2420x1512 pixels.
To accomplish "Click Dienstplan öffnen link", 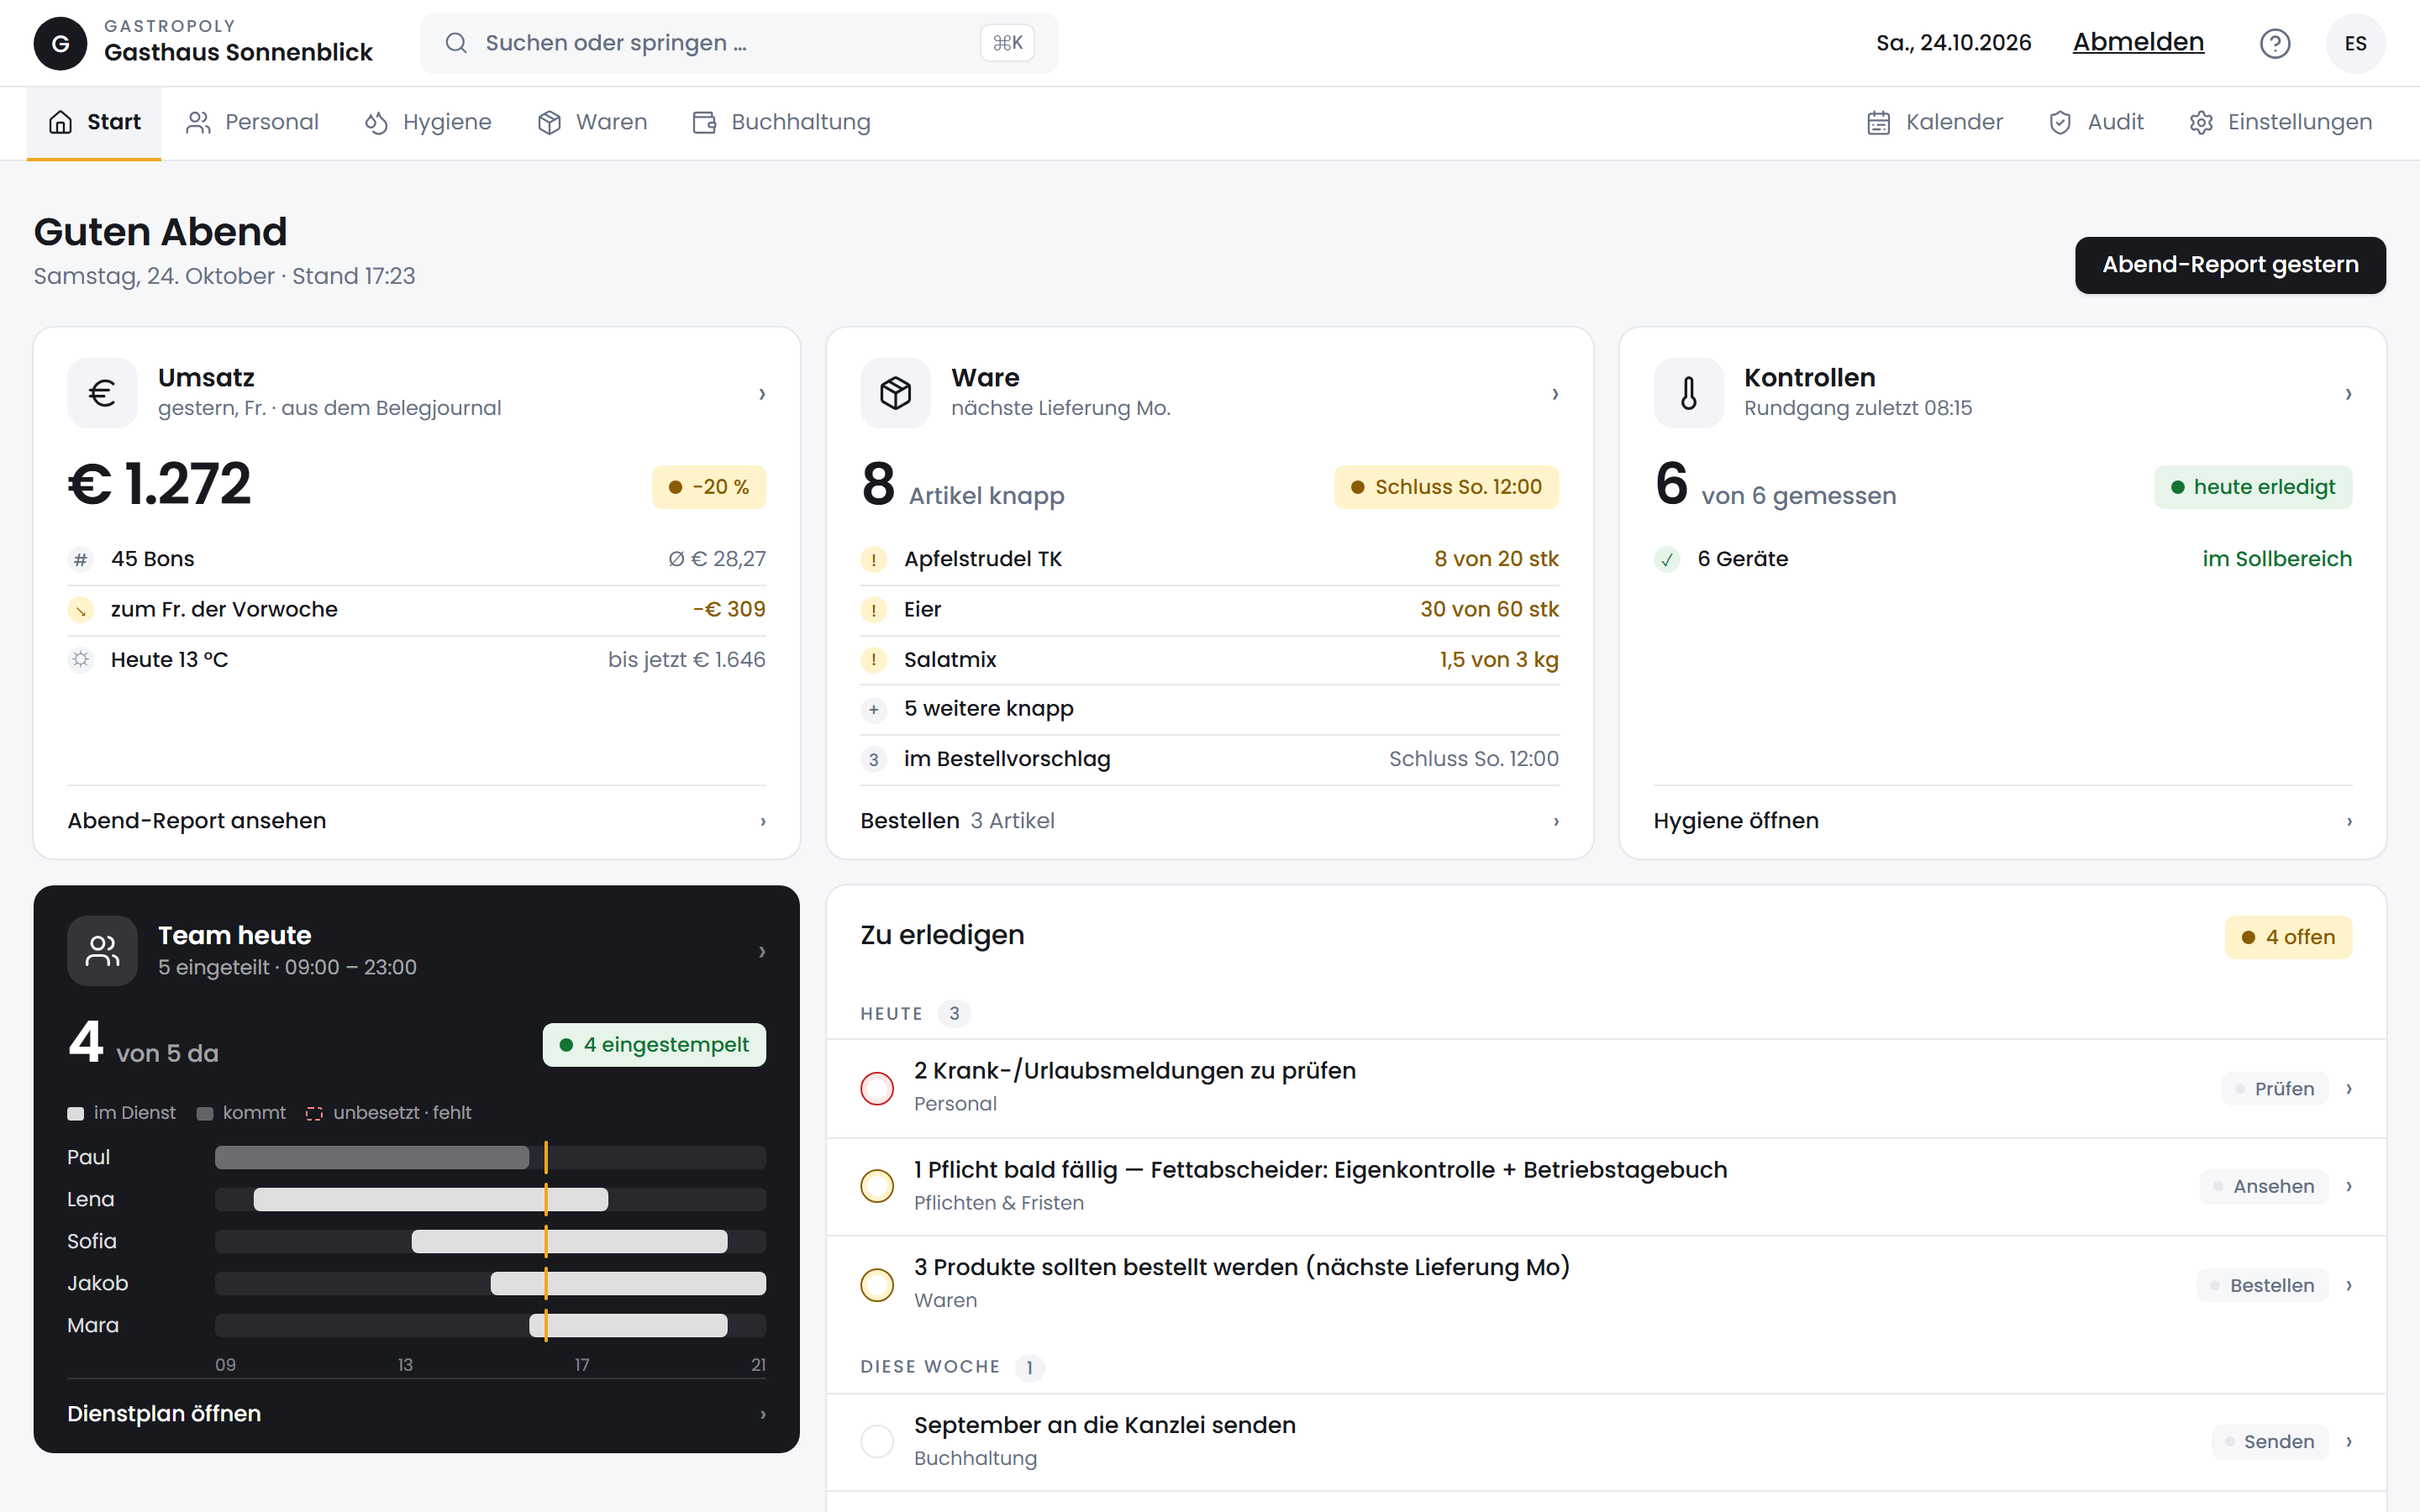I will (417, 1414).
